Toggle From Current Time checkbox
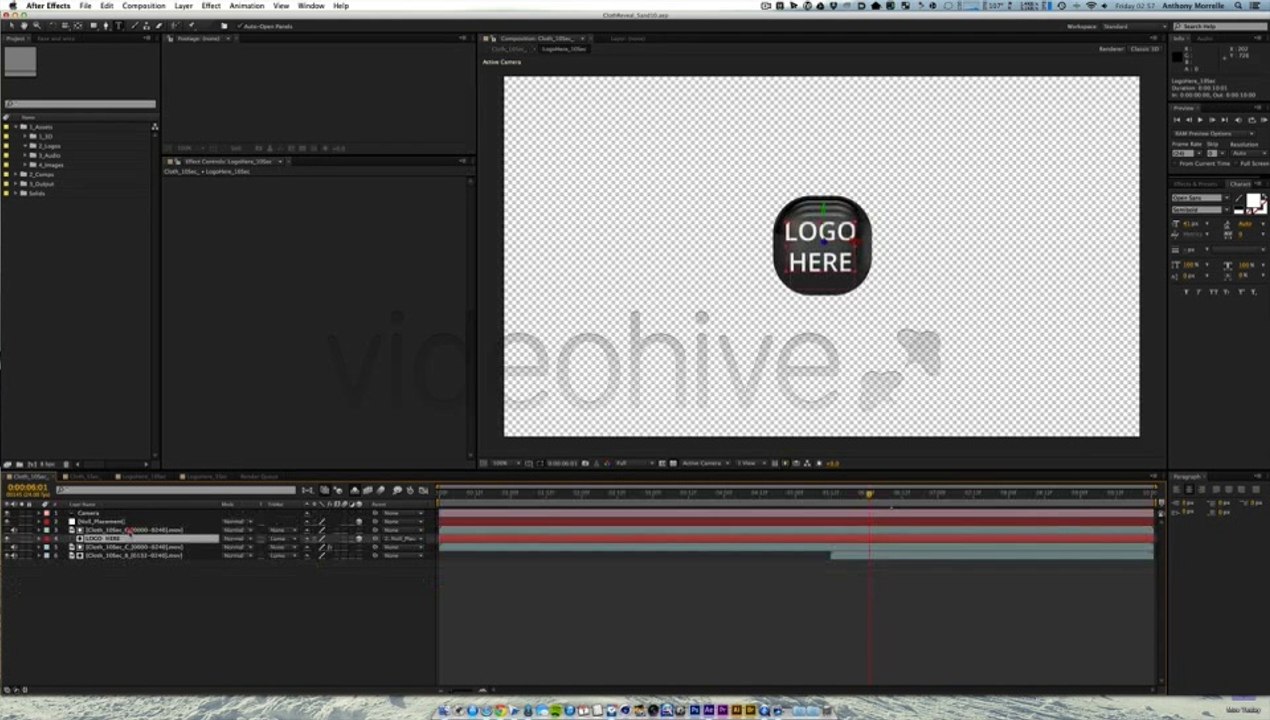 pyautogui.click(x=1175, y=164)
